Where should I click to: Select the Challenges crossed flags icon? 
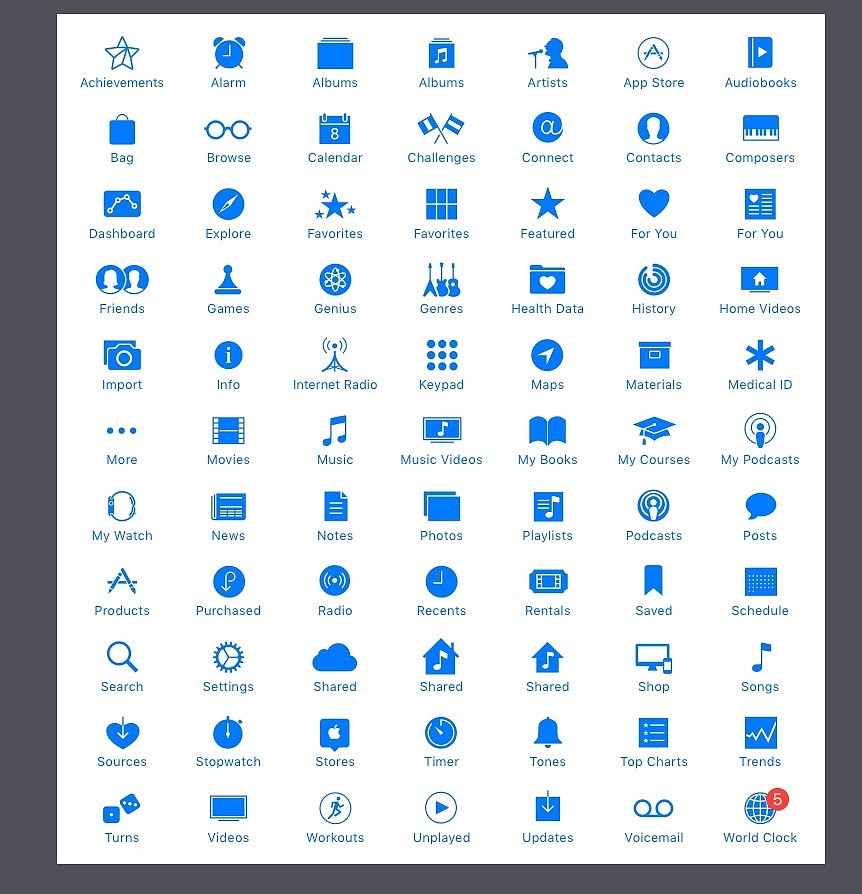click(441, 128)
